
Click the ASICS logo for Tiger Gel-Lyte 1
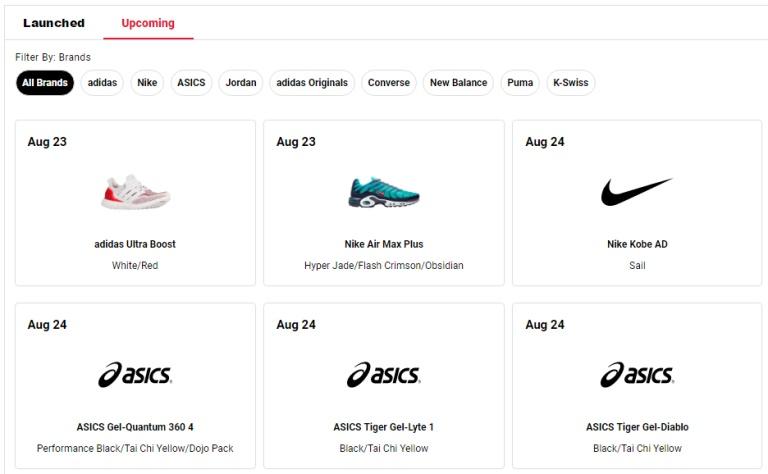[x=384, y=375]
